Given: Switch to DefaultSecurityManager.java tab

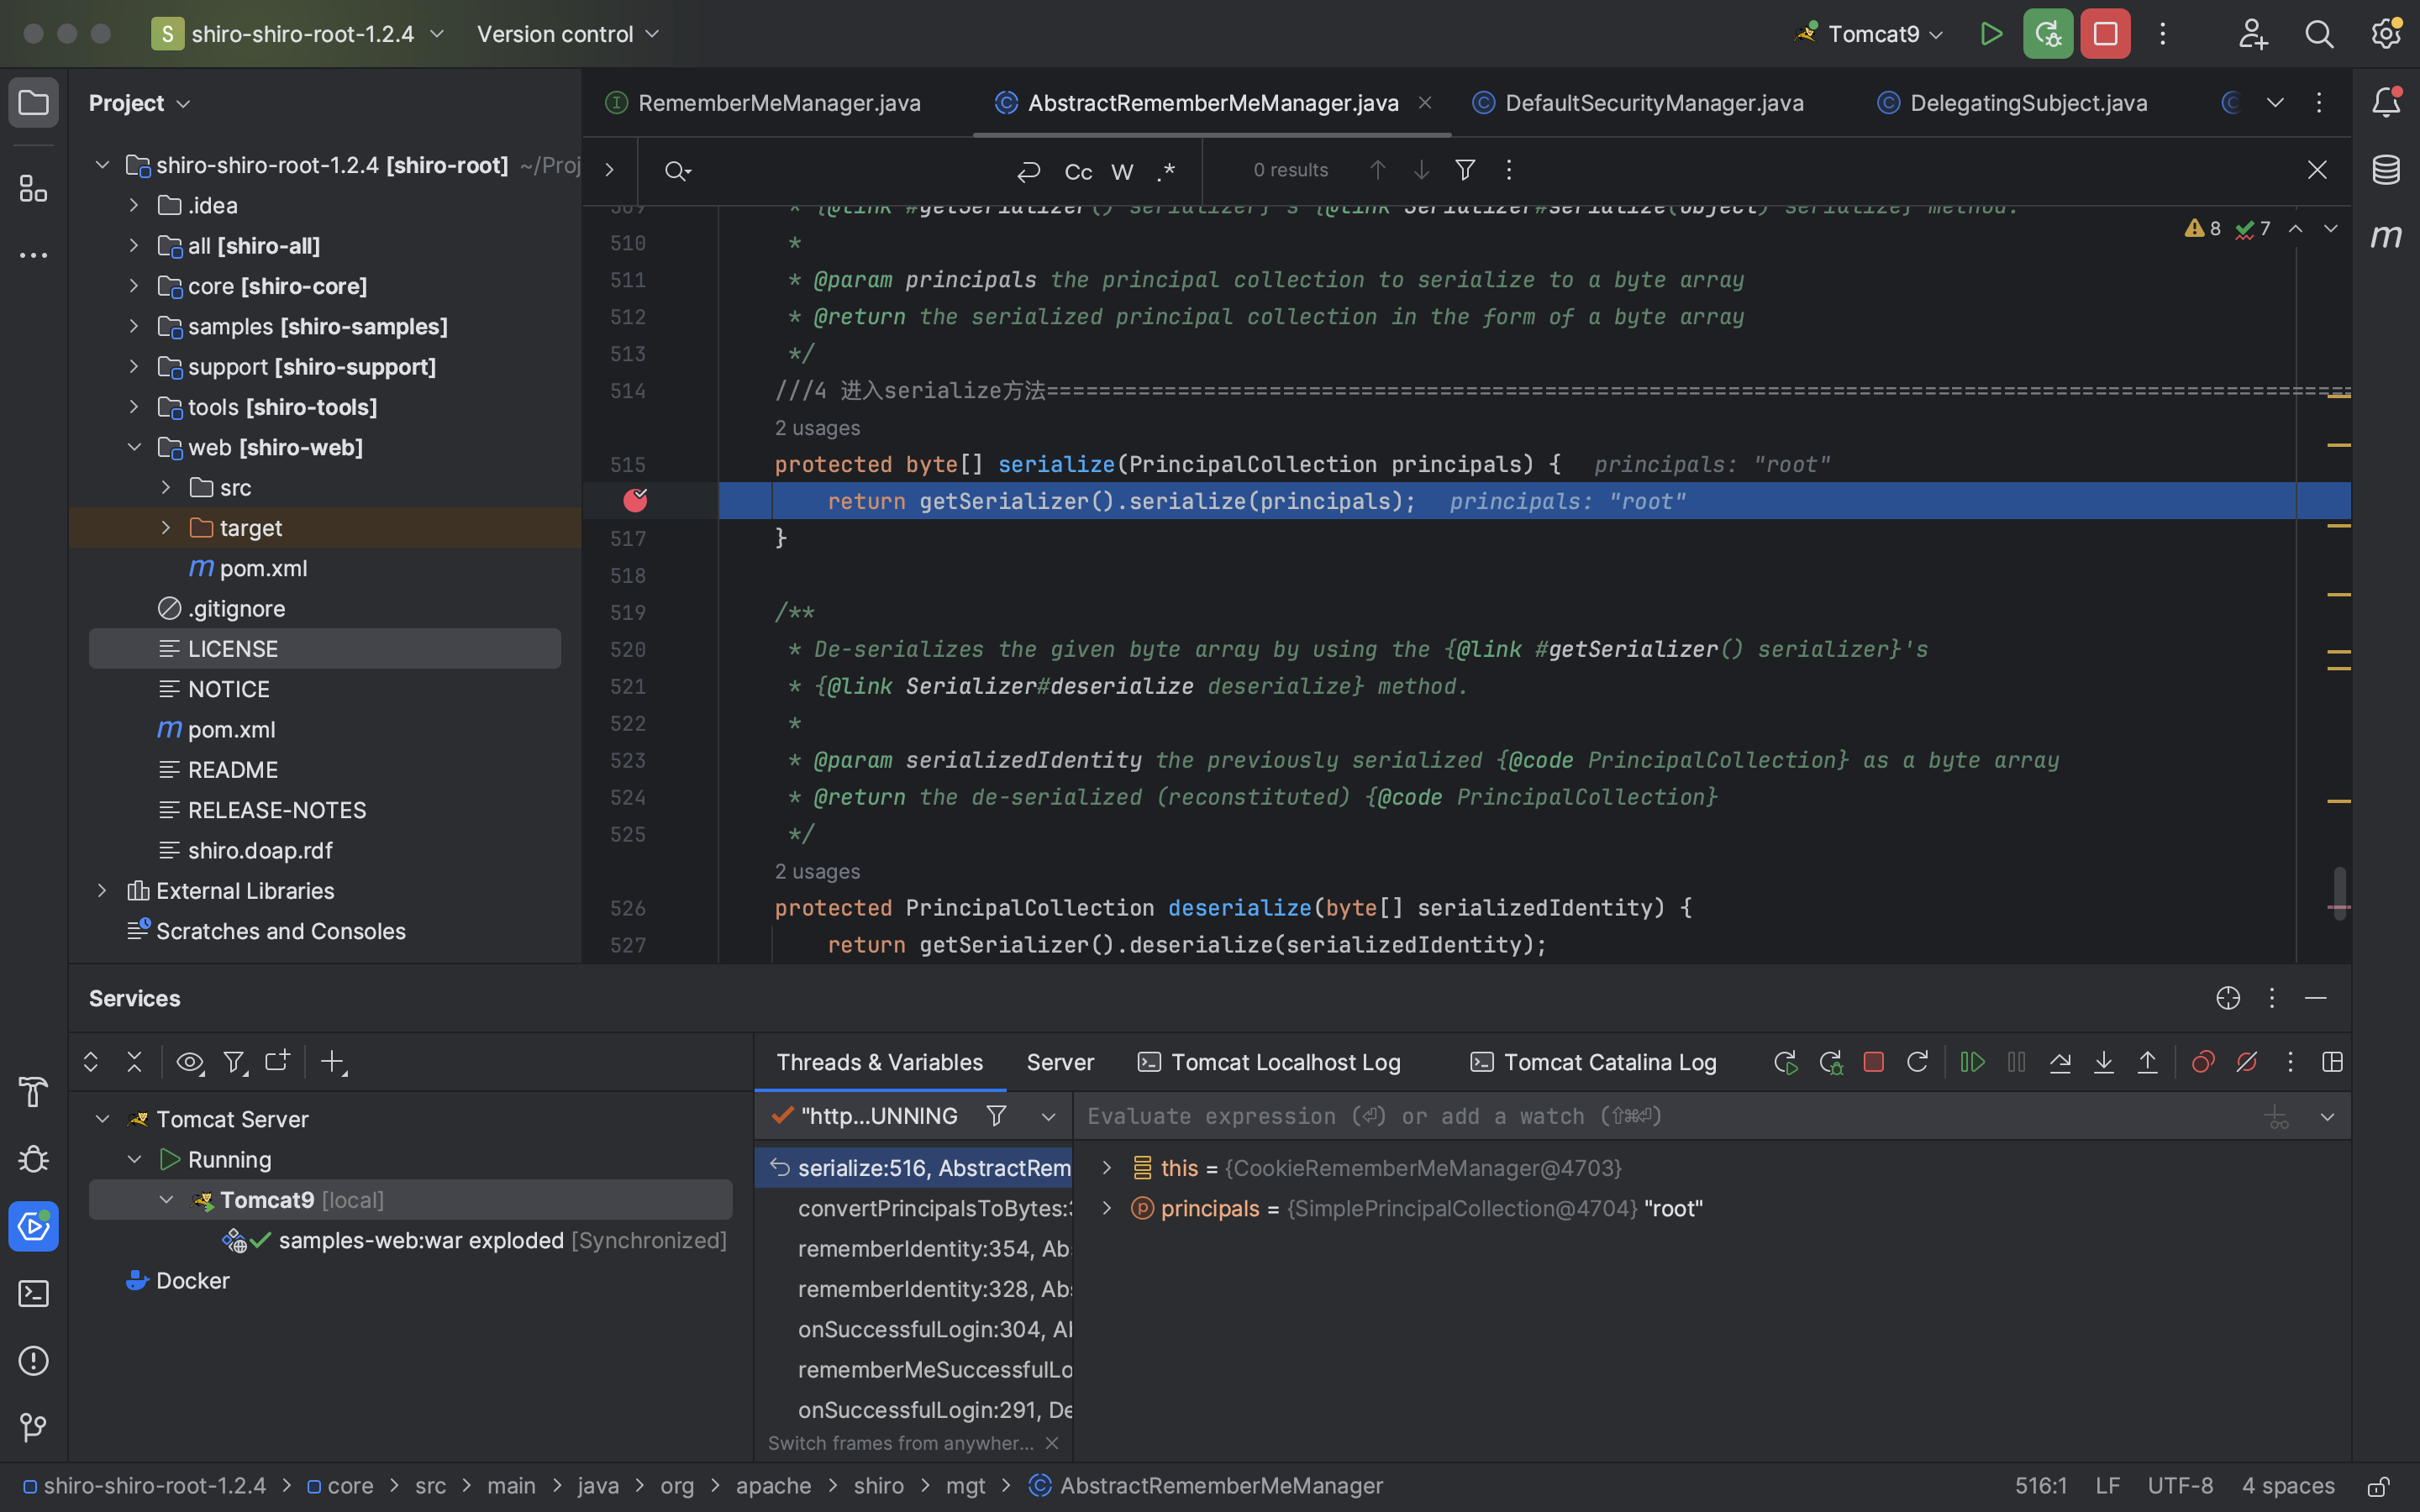Looking at the screenshot, I should [x=1640, y=103].
